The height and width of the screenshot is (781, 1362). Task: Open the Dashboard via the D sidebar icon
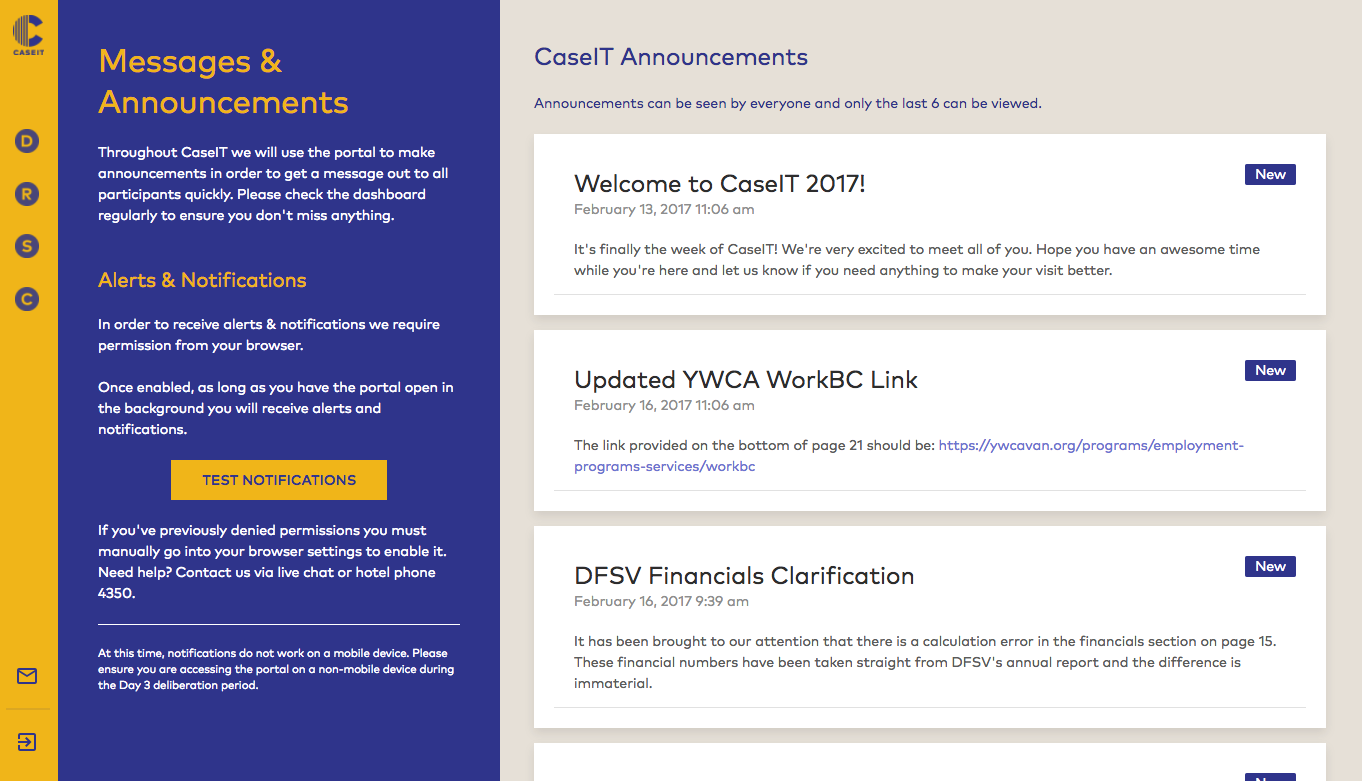[26, 141]
